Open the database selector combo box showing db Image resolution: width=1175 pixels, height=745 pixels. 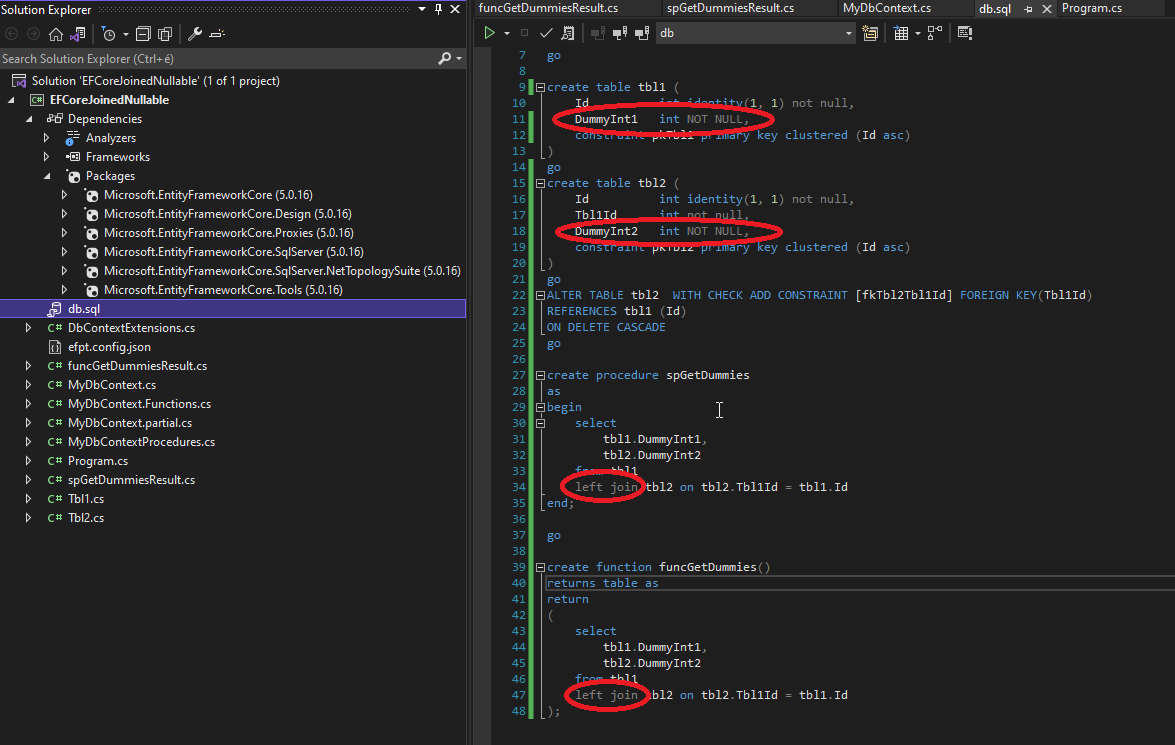[756, 33]
